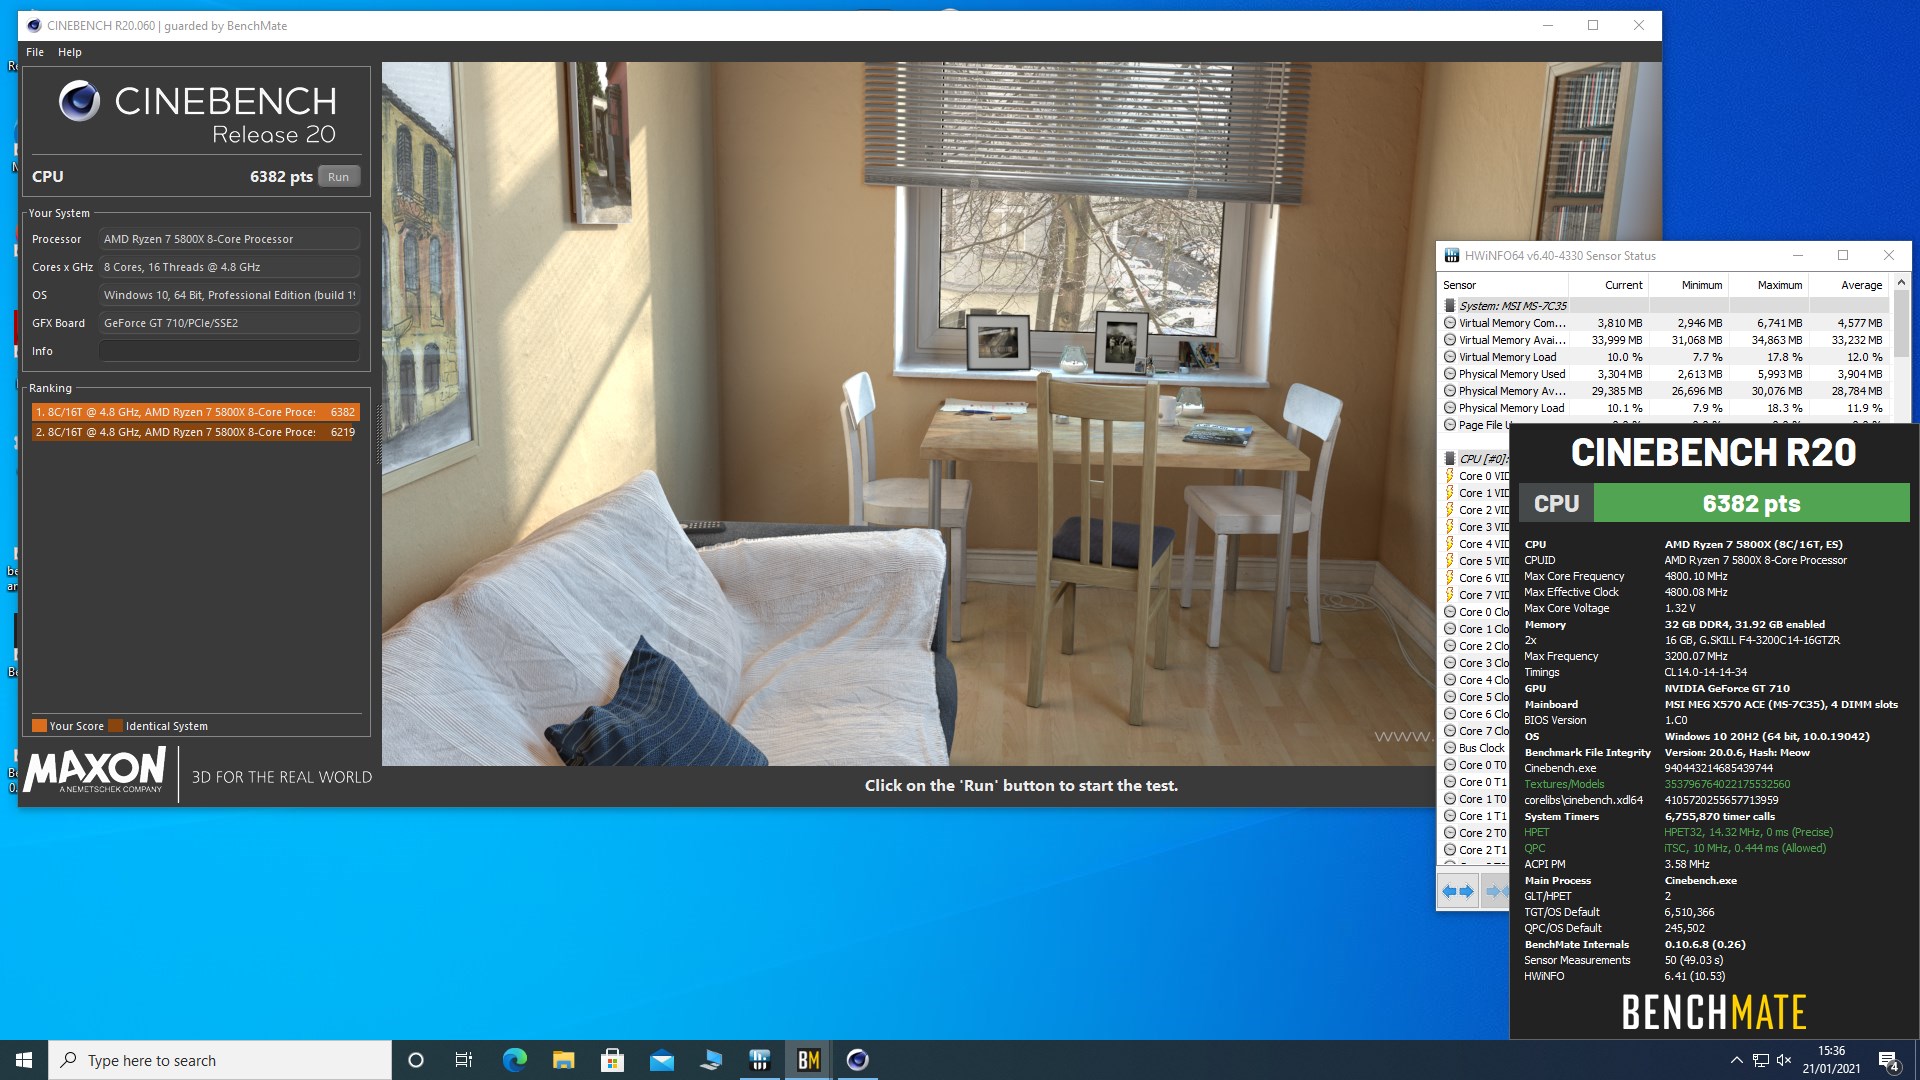The height and width of the screenshot is (1080, 1920).
Task: Select the Physical Memory Load sensor row
Action: 1664,408
